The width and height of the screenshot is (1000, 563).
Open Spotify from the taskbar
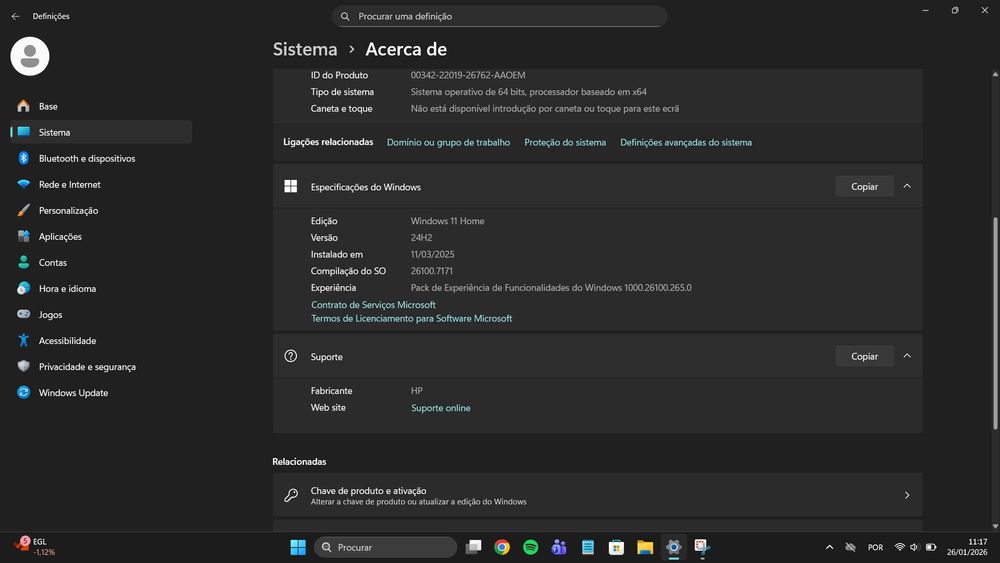coord(531,547)
